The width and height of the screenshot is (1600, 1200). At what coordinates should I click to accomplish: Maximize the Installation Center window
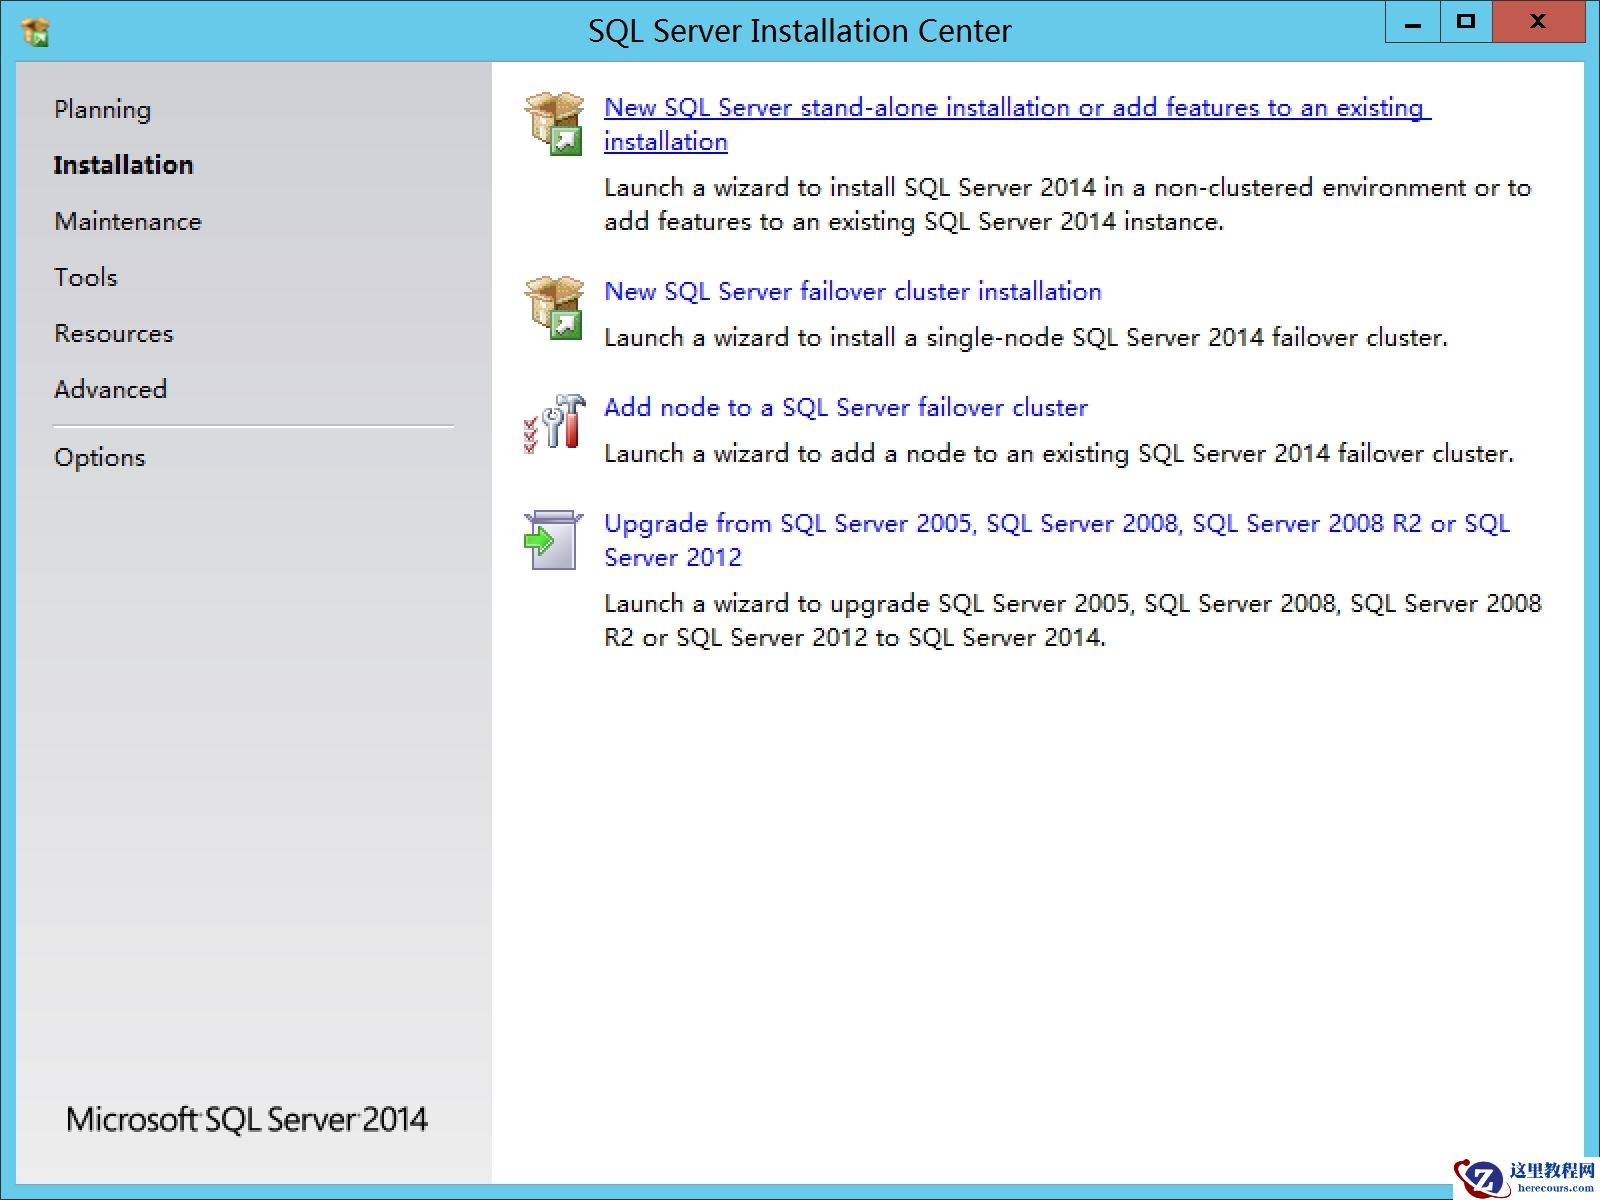tap(1465, 23)
